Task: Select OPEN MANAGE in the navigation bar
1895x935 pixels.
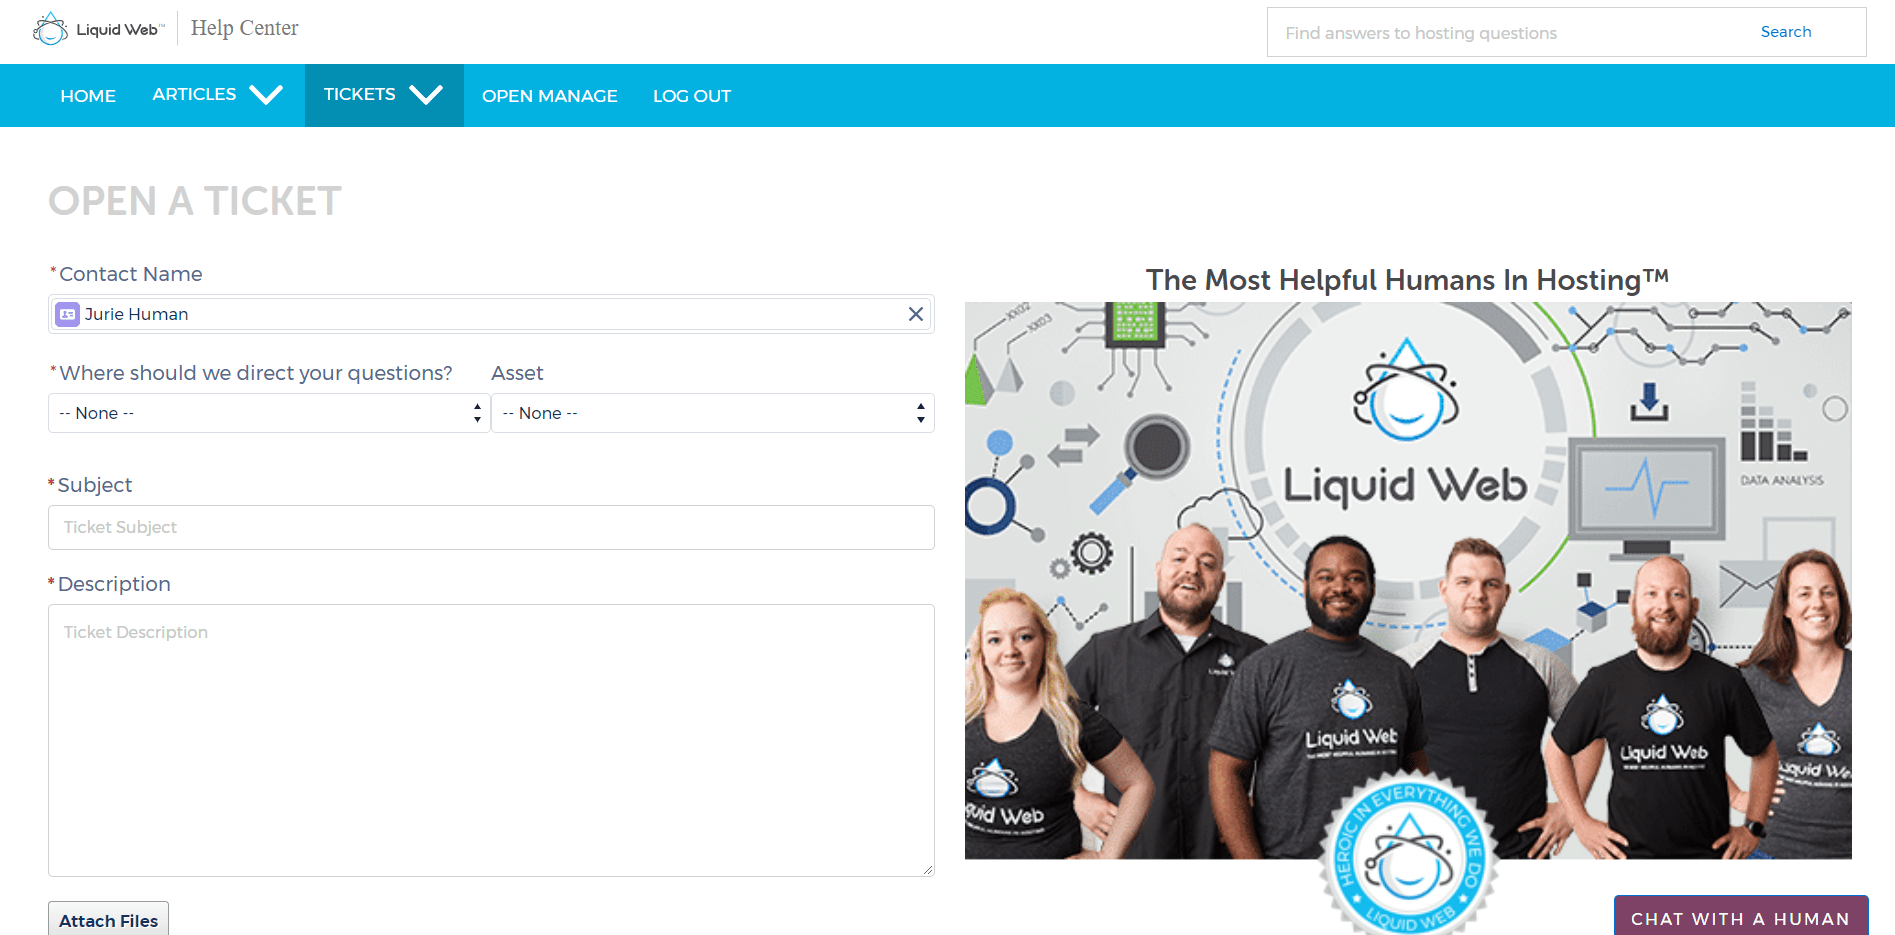Action: click(550, 96)
